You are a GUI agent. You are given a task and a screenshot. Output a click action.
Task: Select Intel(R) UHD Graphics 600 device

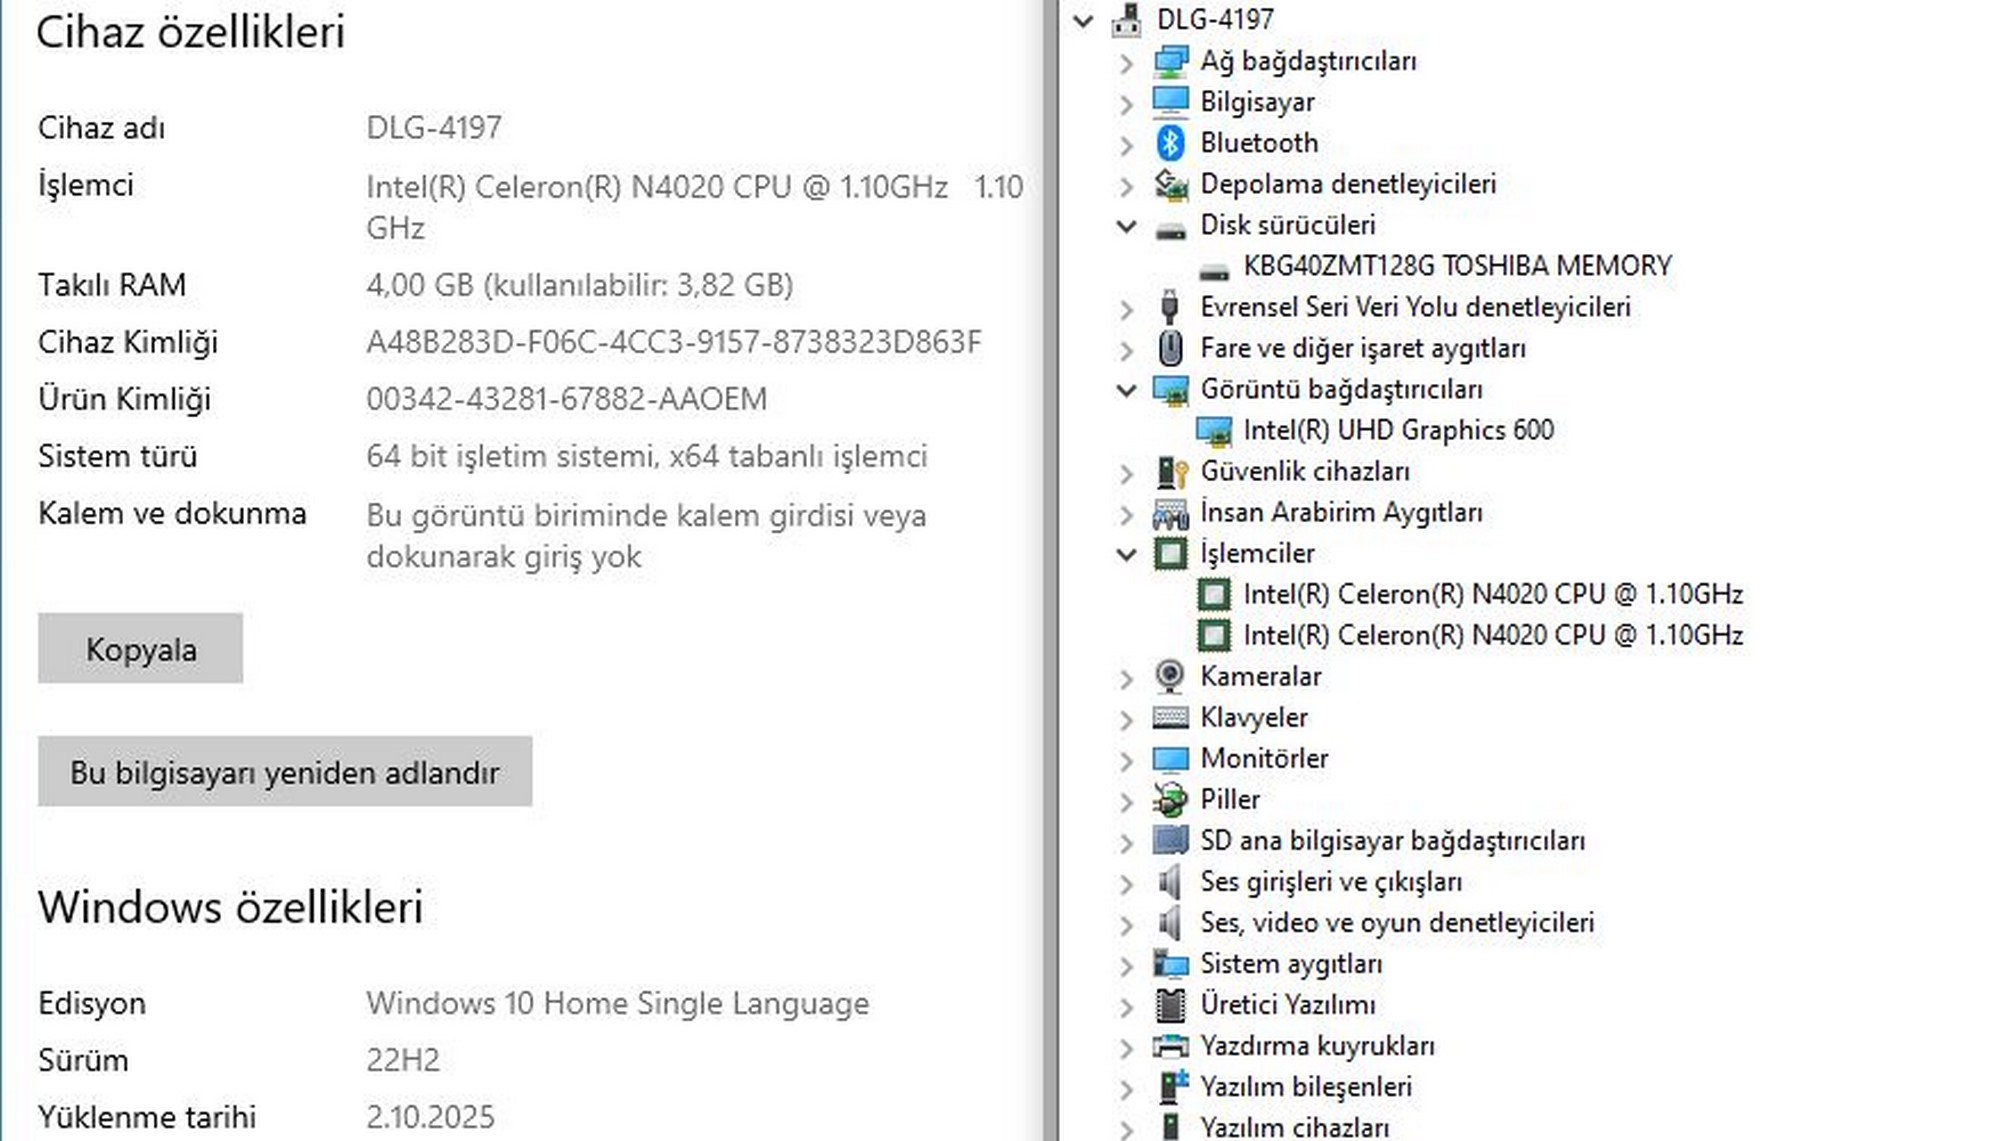(x=1397, y=430)
